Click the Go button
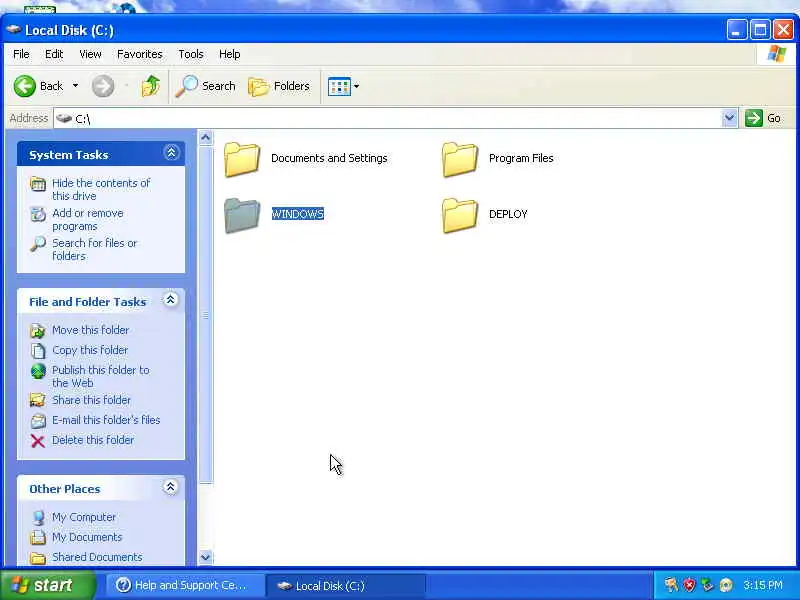 pyautogui.click(x=763, y=118)
